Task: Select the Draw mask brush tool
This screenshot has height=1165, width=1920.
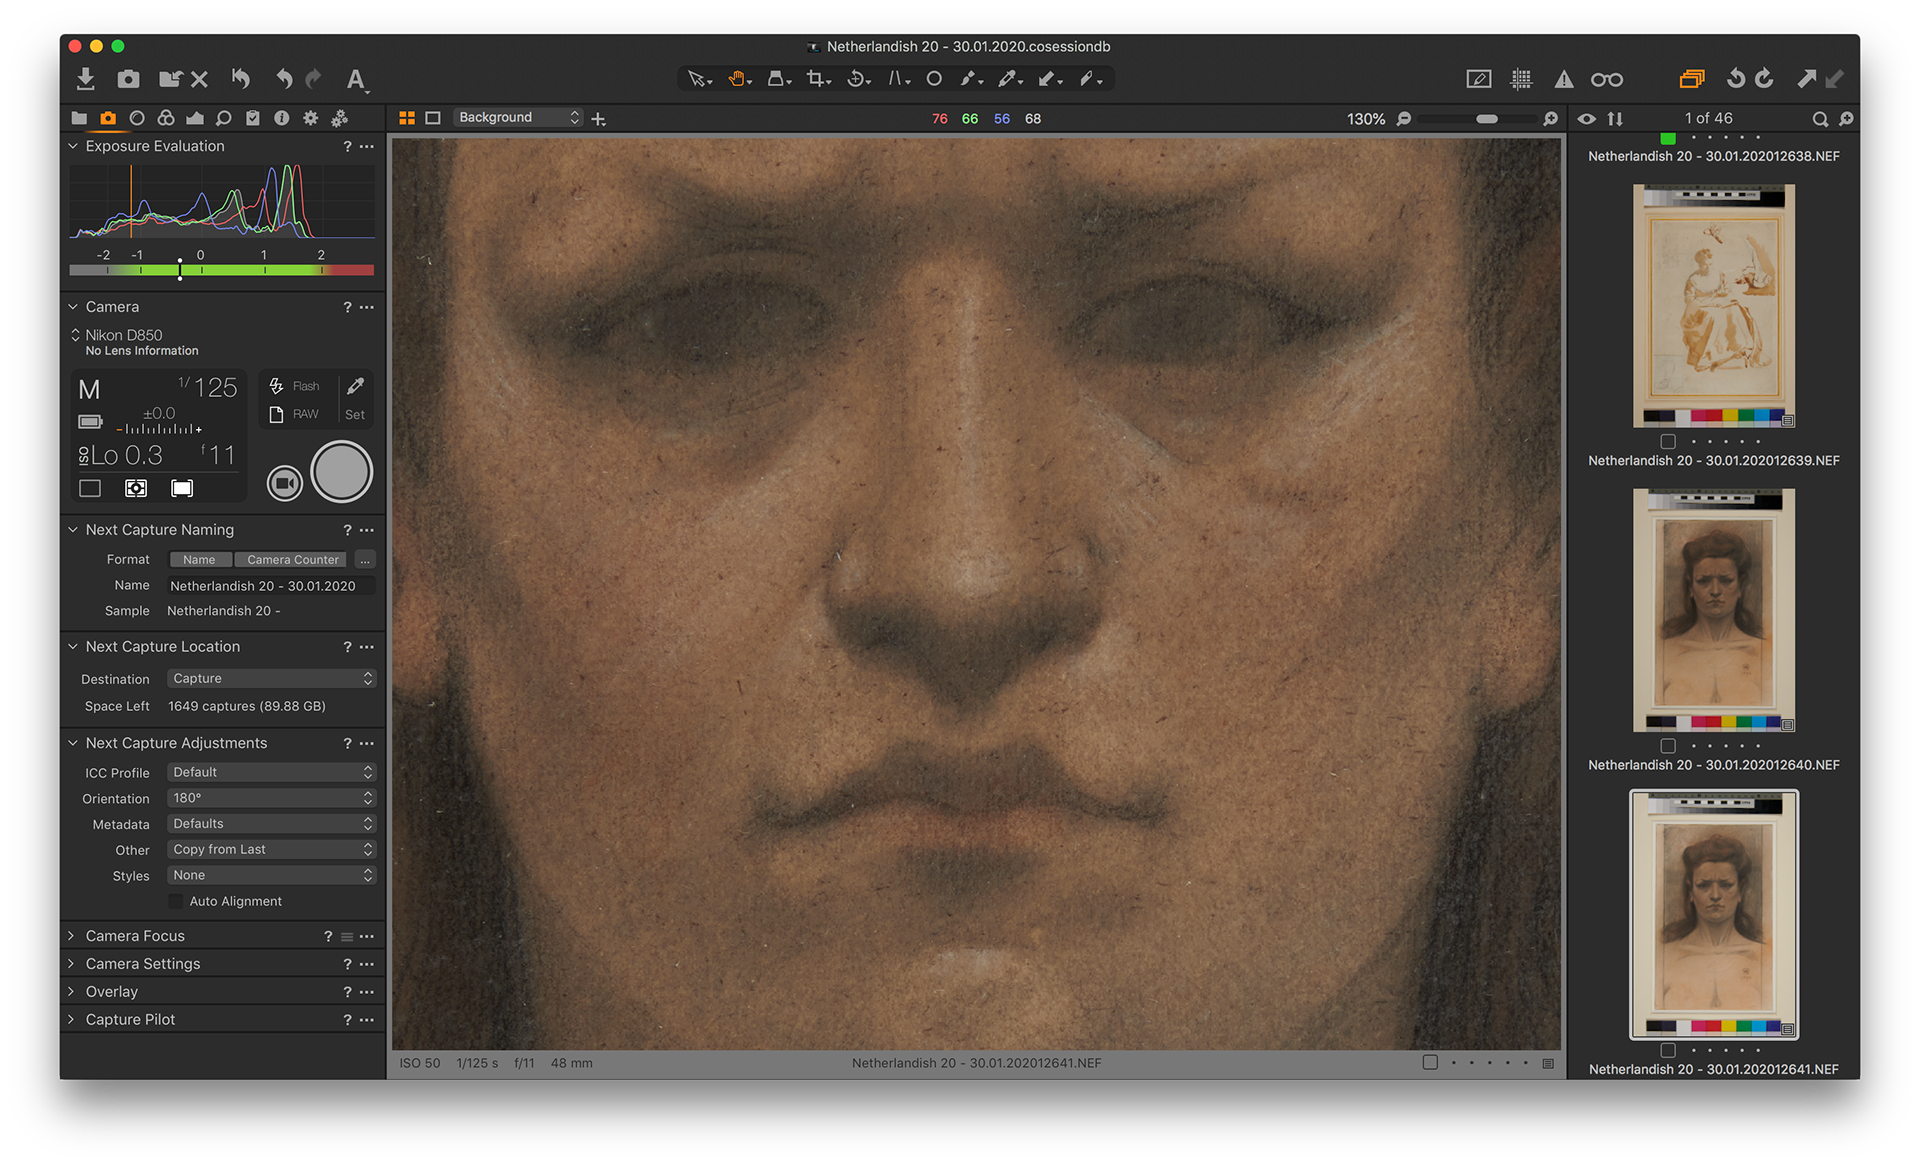Action: pyautogui.click(x=970, y=79)
